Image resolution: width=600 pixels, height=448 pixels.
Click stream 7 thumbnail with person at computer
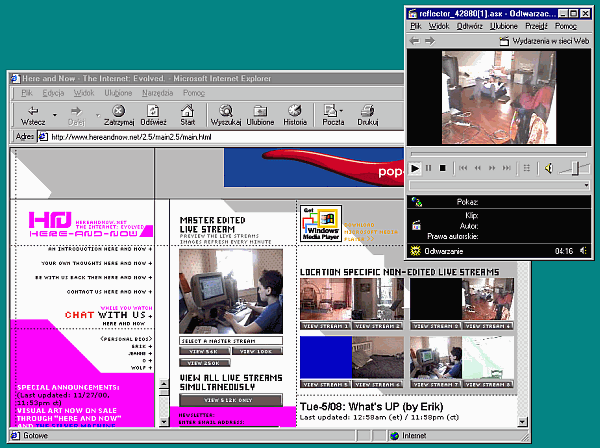[x=436, y=358]
